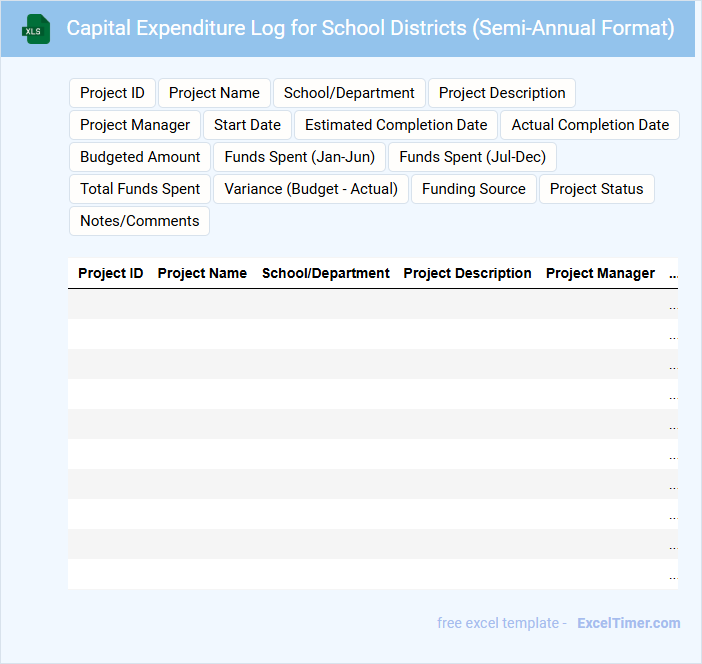Viewport: 702px width, 664px height.
Task: Open the ExcelTimer.com link
Action: 628,623
